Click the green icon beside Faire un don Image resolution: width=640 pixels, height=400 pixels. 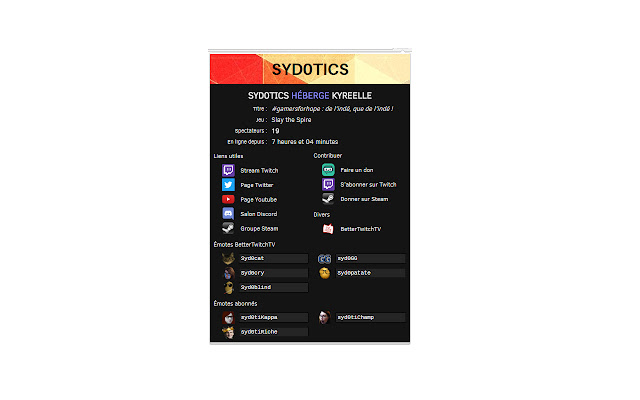(328, 170)
